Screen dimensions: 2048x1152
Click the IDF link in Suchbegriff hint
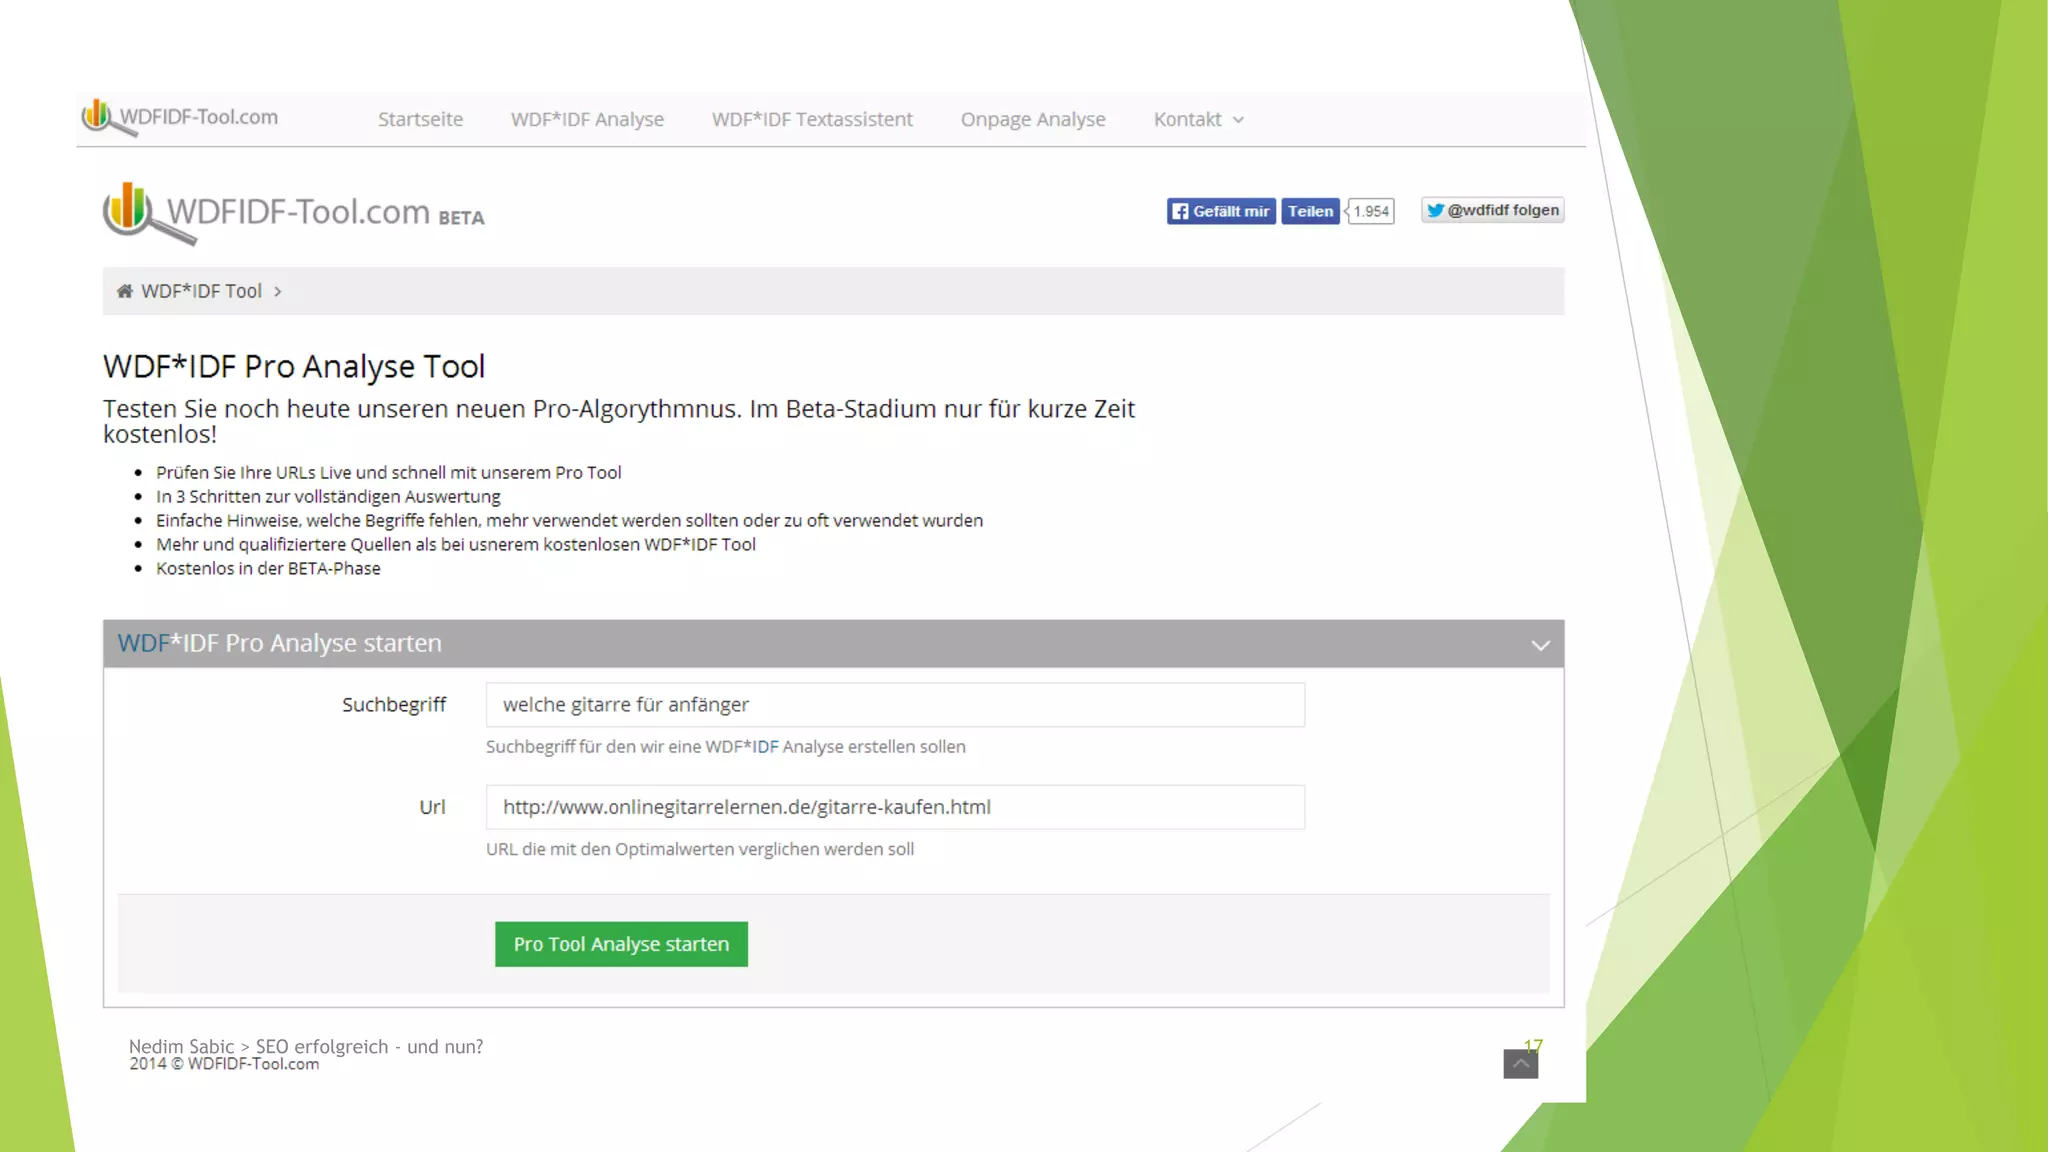tap(765, 747)
